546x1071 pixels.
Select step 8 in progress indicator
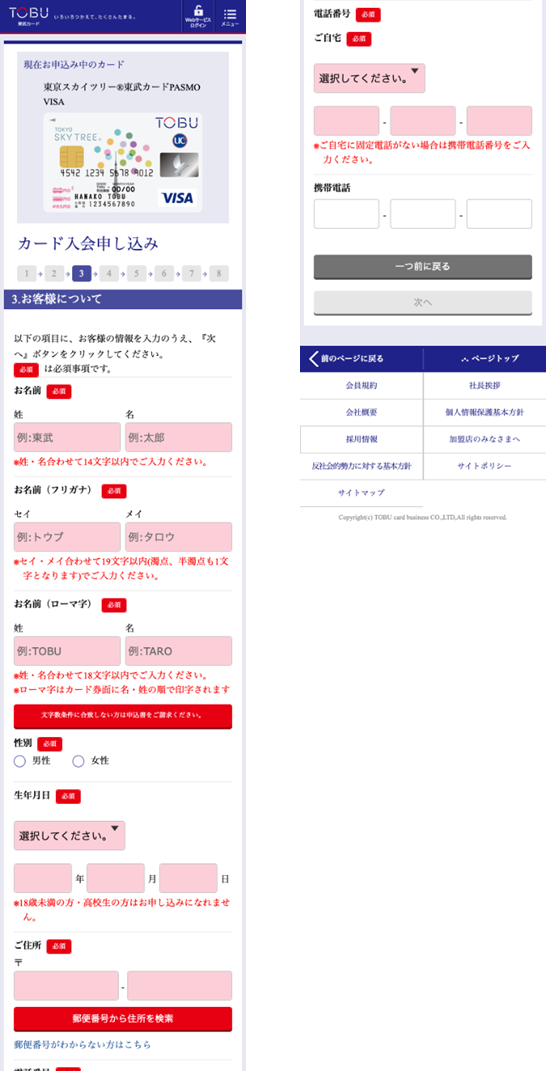click(219, 274)
